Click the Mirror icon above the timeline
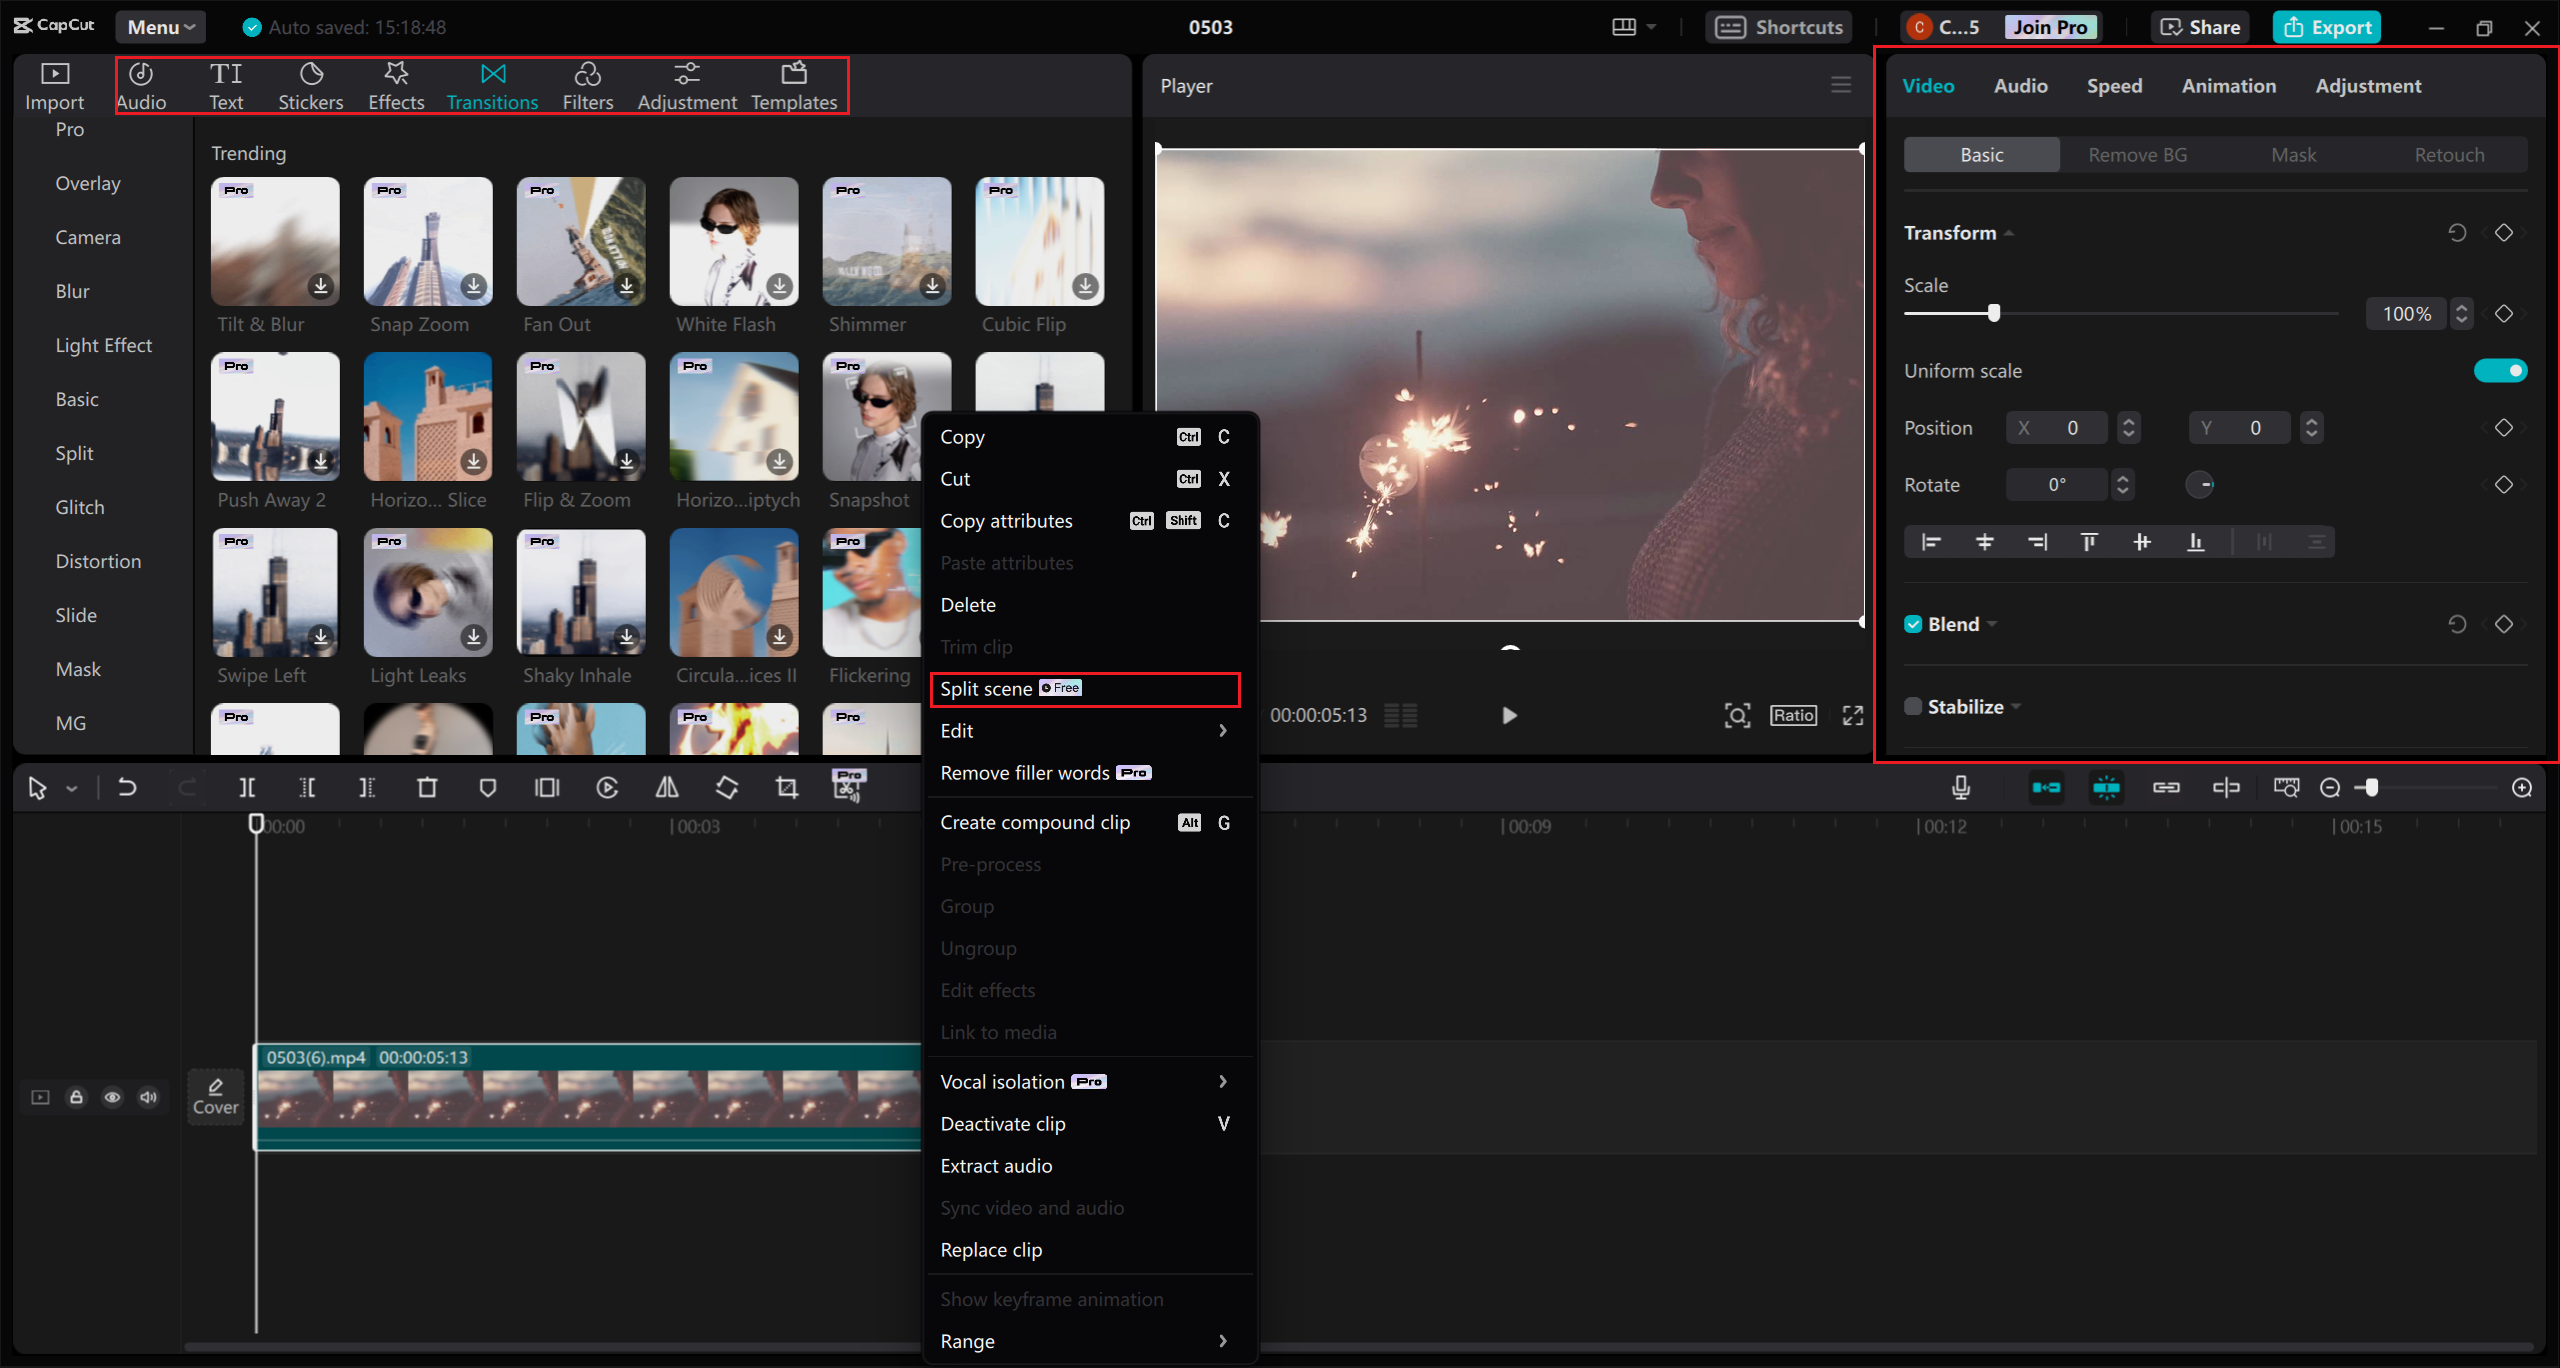The height and width of the screenshot is (1368, 2560). pos(667,787)
